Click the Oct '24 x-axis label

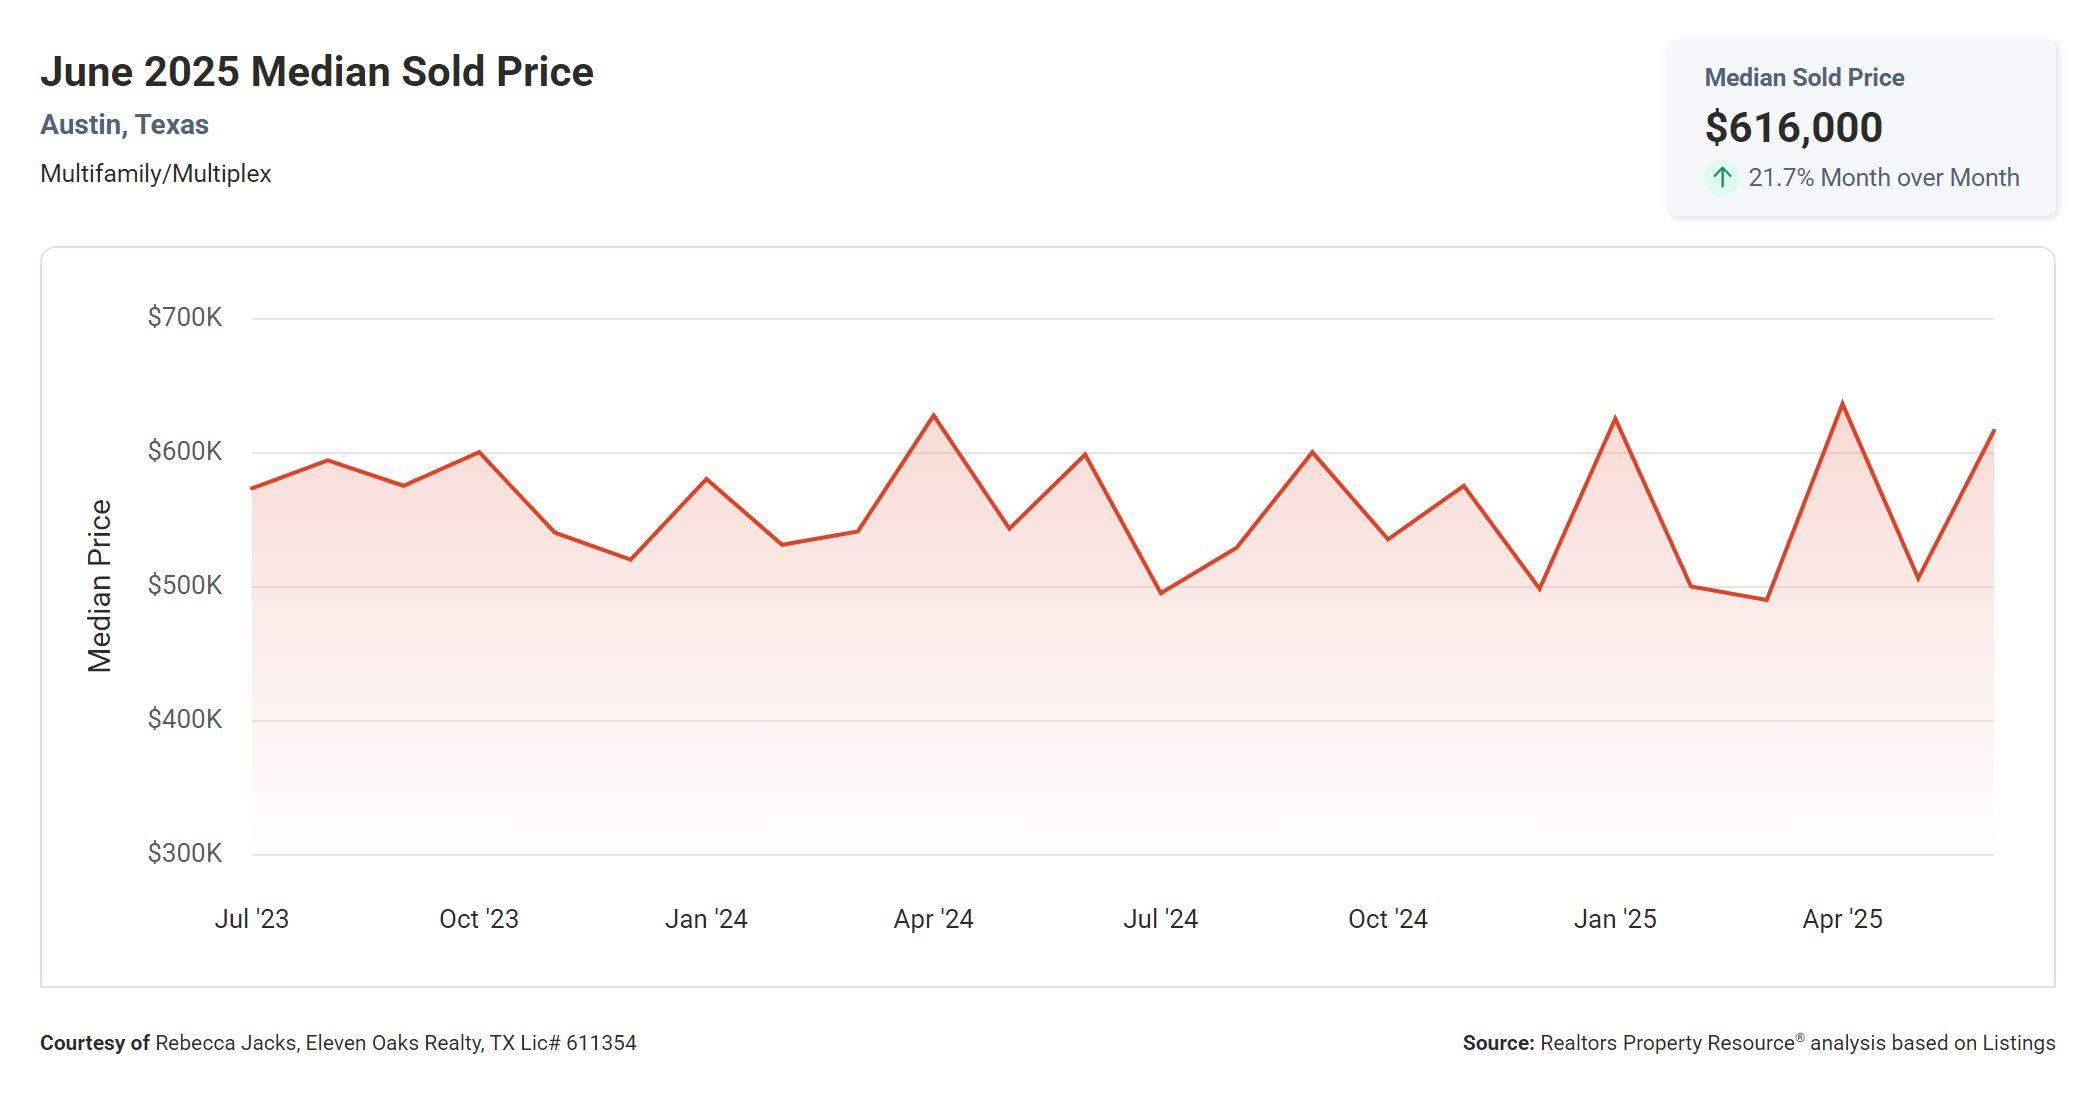1387,919
